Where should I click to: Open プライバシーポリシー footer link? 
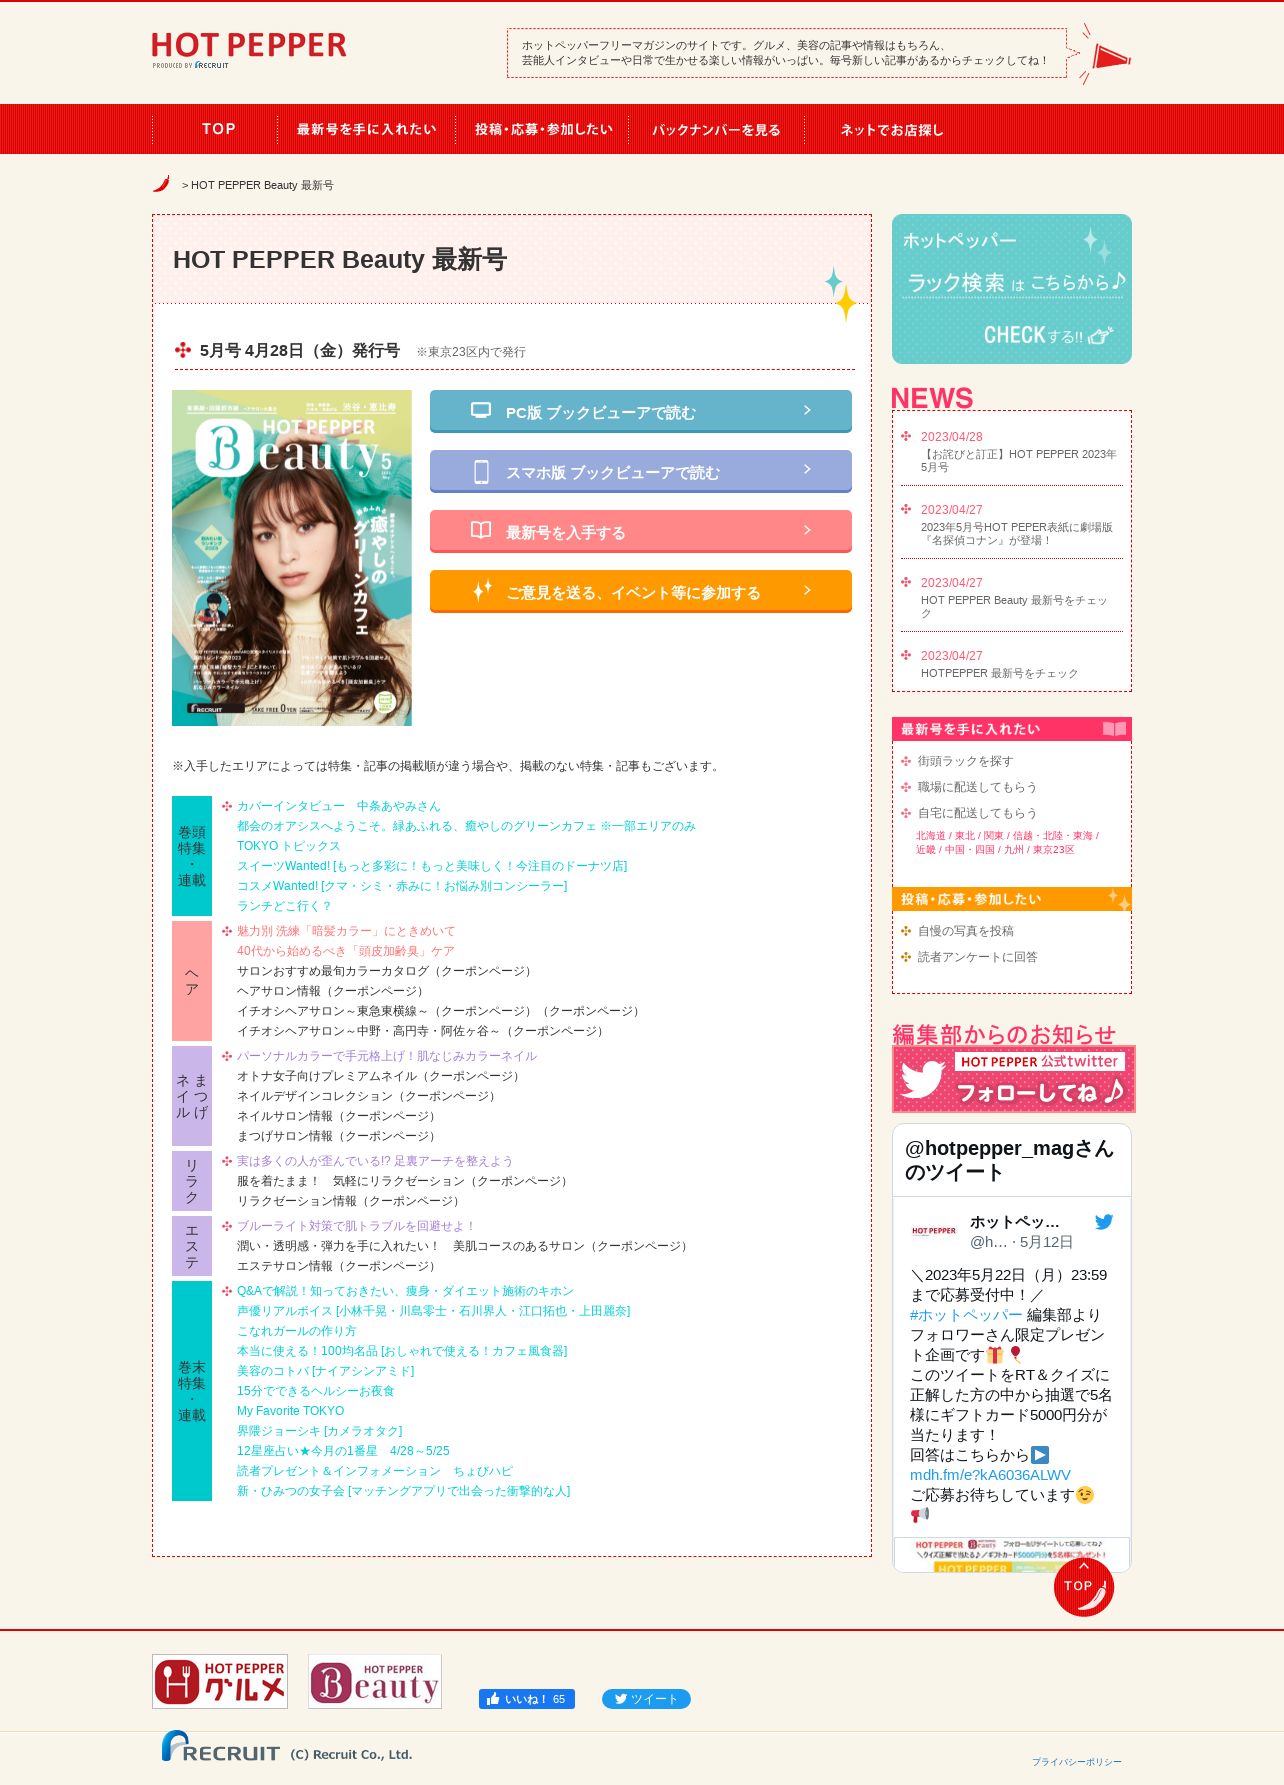click(x=1076, y=1762)
